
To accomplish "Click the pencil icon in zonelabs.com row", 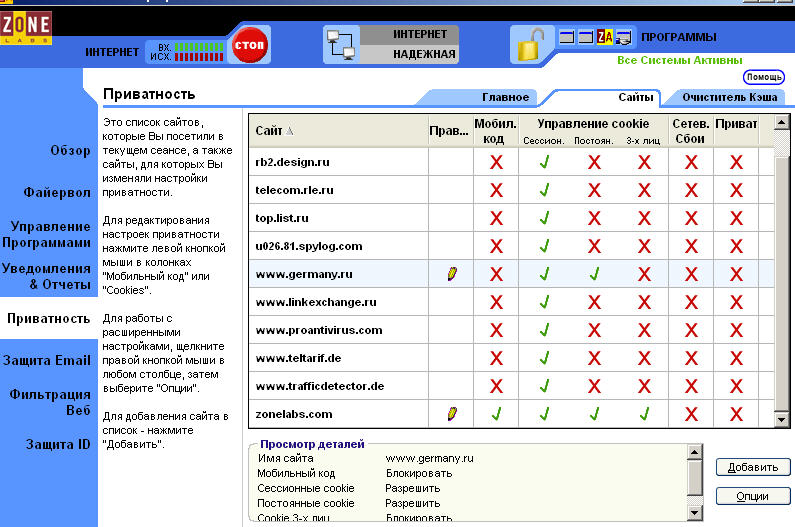I will [452, 414].
